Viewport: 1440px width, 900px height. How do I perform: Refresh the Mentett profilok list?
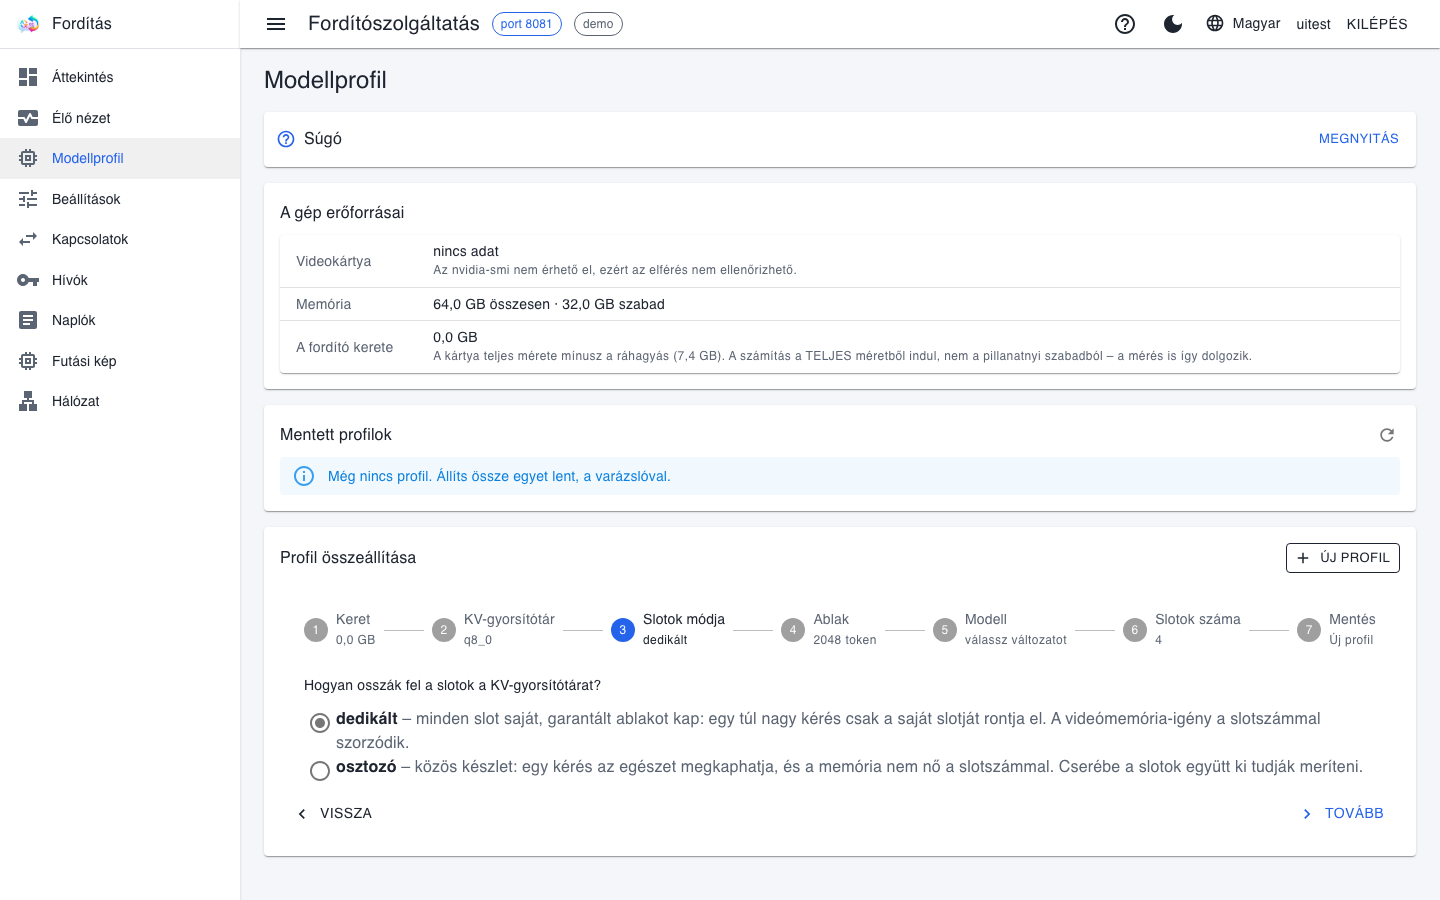point(1387,435)
